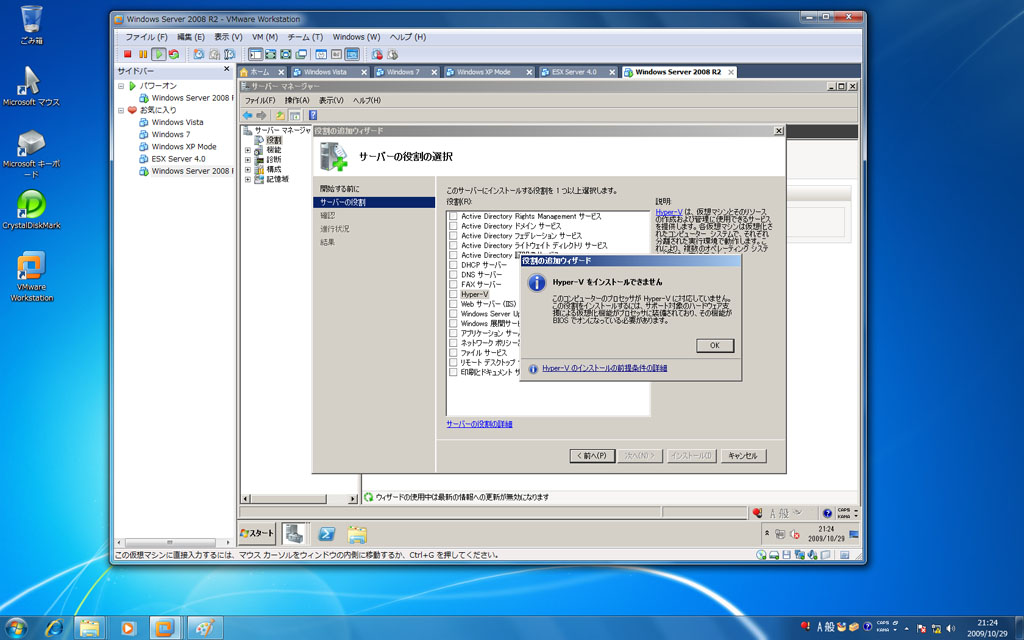Take a snapshot of the VM
This screenshot has height=640, width=1024.
pos(199,54)
